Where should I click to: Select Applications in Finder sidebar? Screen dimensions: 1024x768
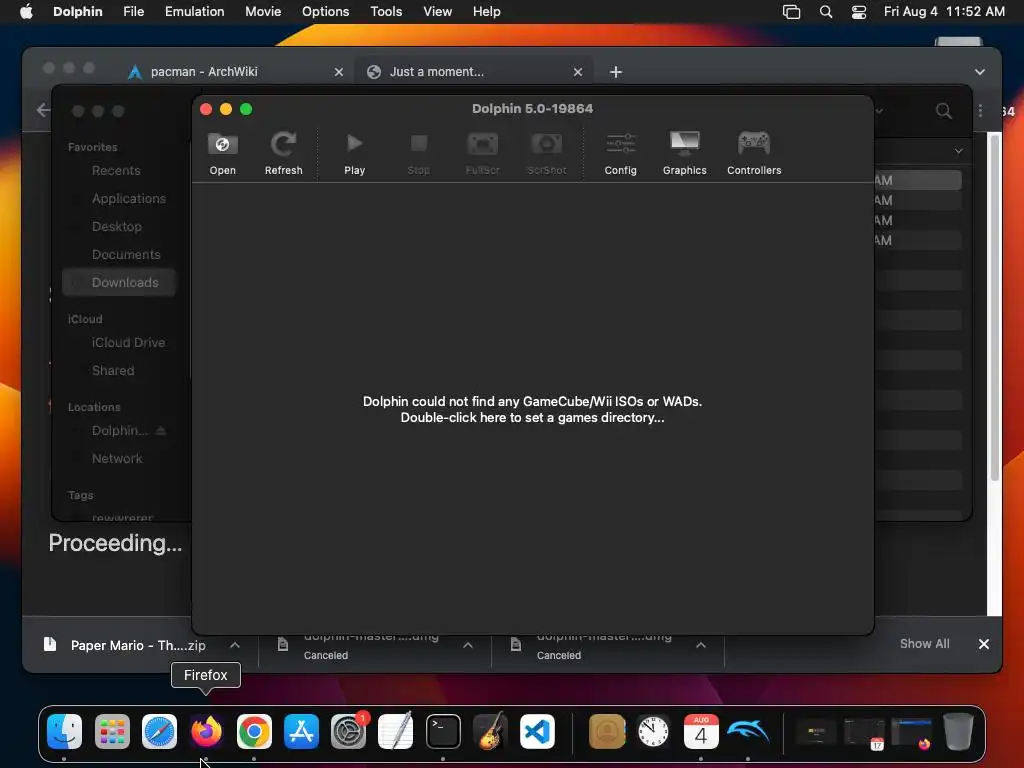click(129, 199)
